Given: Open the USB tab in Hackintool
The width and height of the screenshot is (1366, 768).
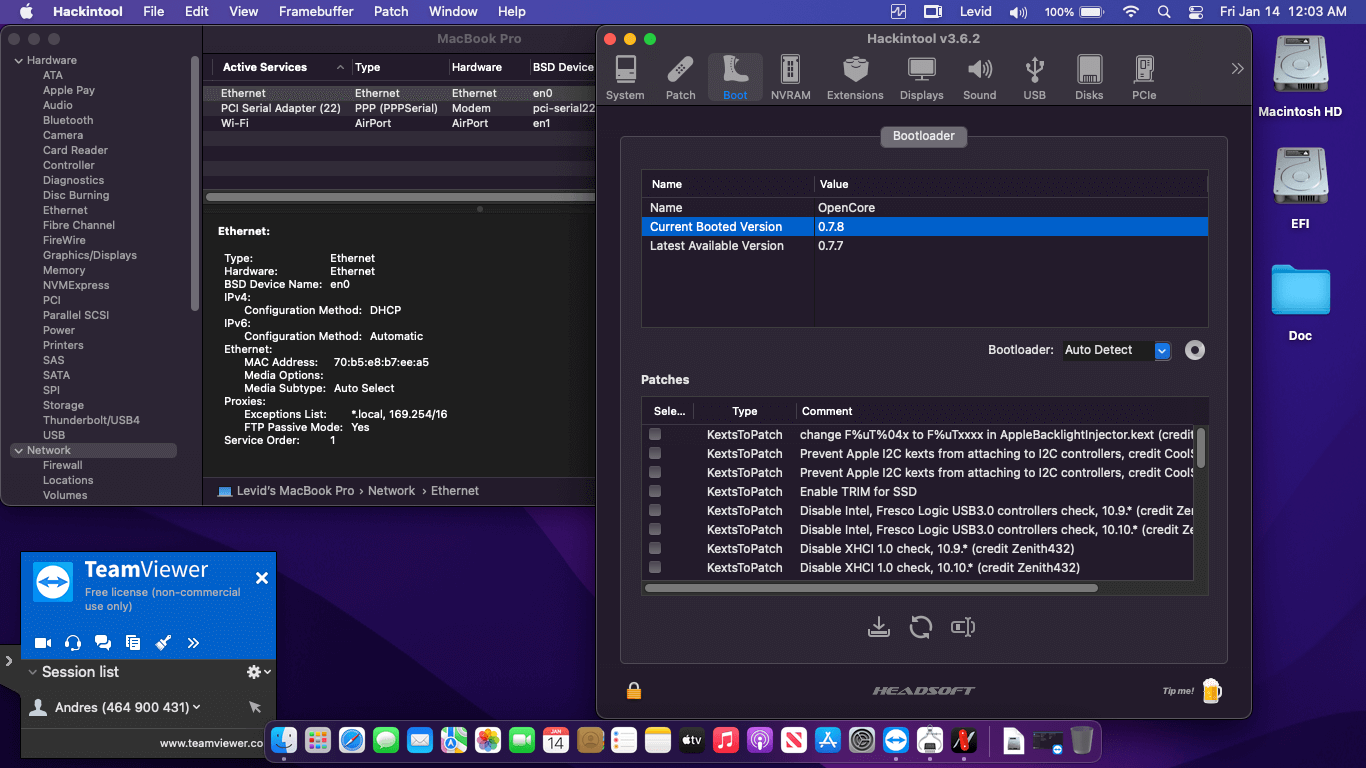Looking at the screenshot, I should [1034, 78].
